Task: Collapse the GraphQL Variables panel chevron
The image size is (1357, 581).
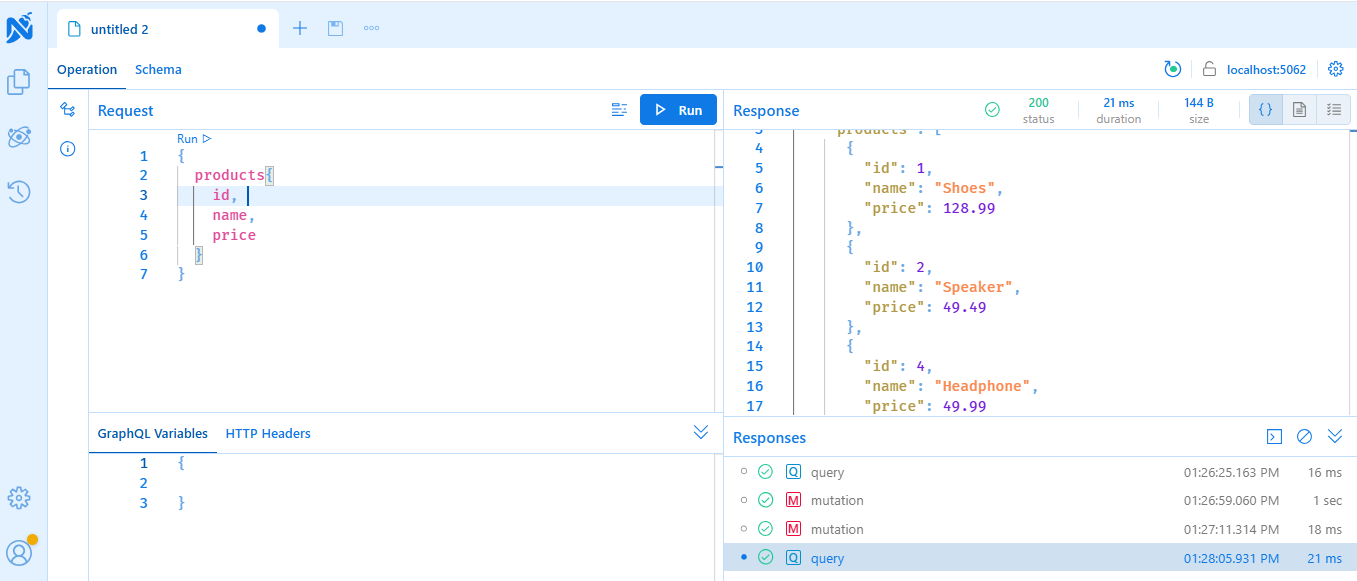Action: point(701,432)
